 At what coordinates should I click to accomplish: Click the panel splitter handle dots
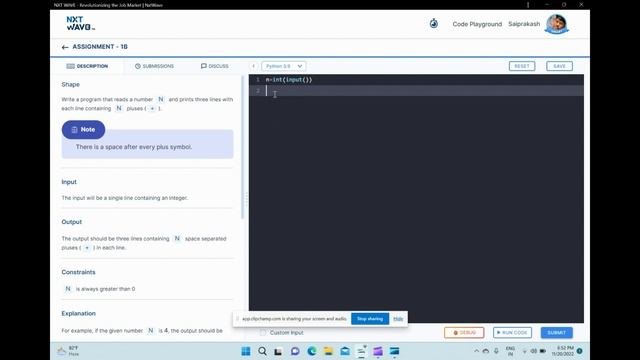(x=246, y=199)
